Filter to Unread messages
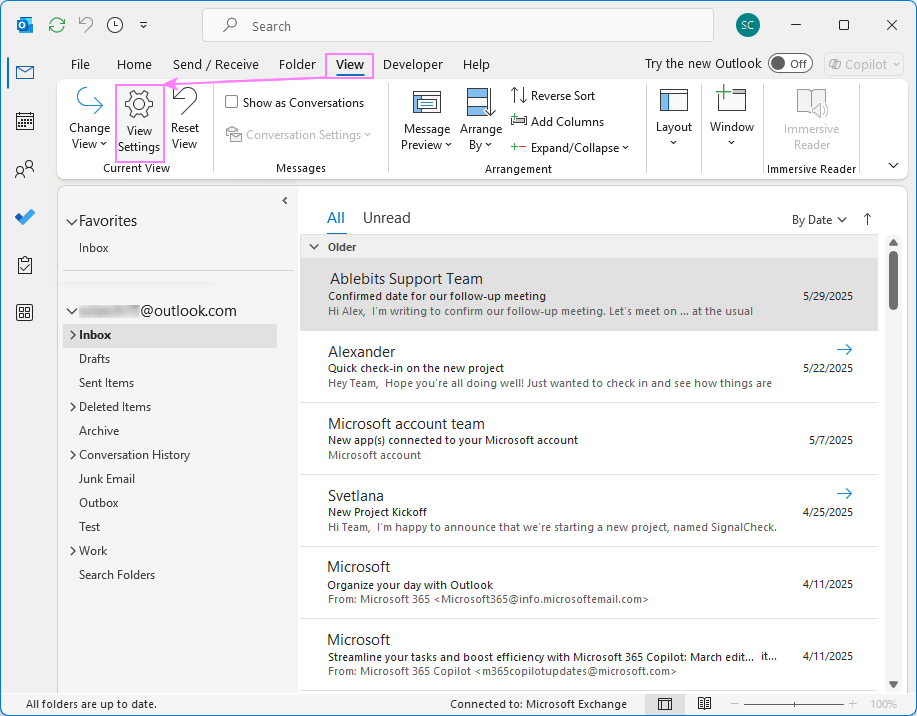 click(x=387, y=218)
